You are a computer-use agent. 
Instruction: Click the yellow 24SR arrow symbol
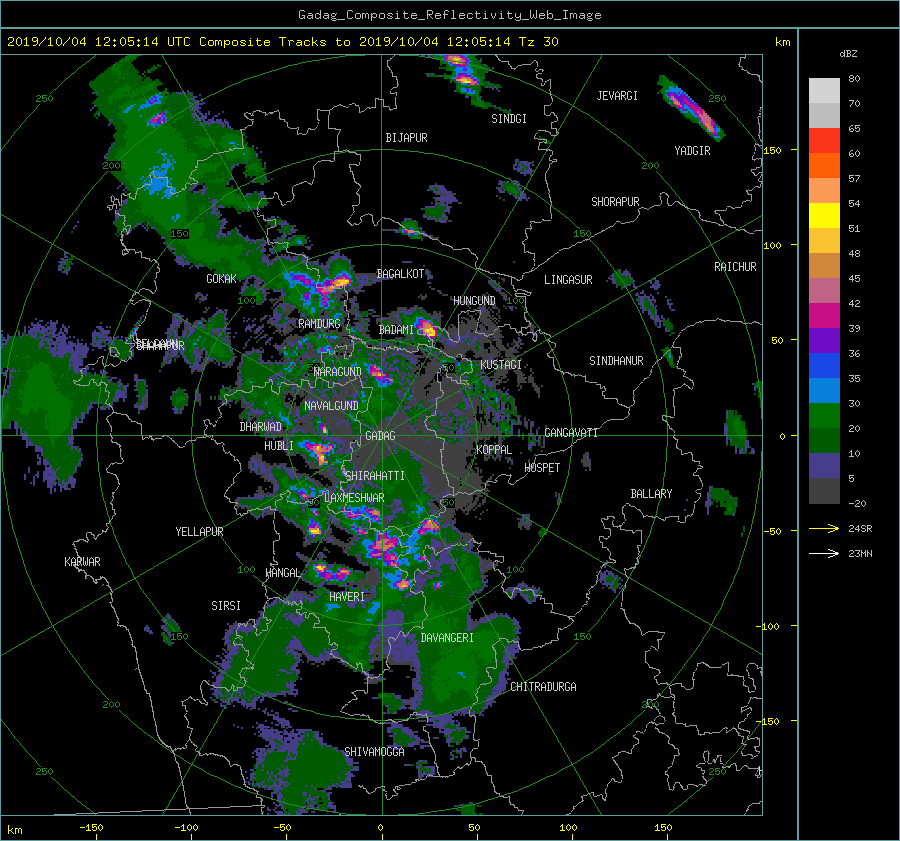pyautogui.click(x=824, y=529)
